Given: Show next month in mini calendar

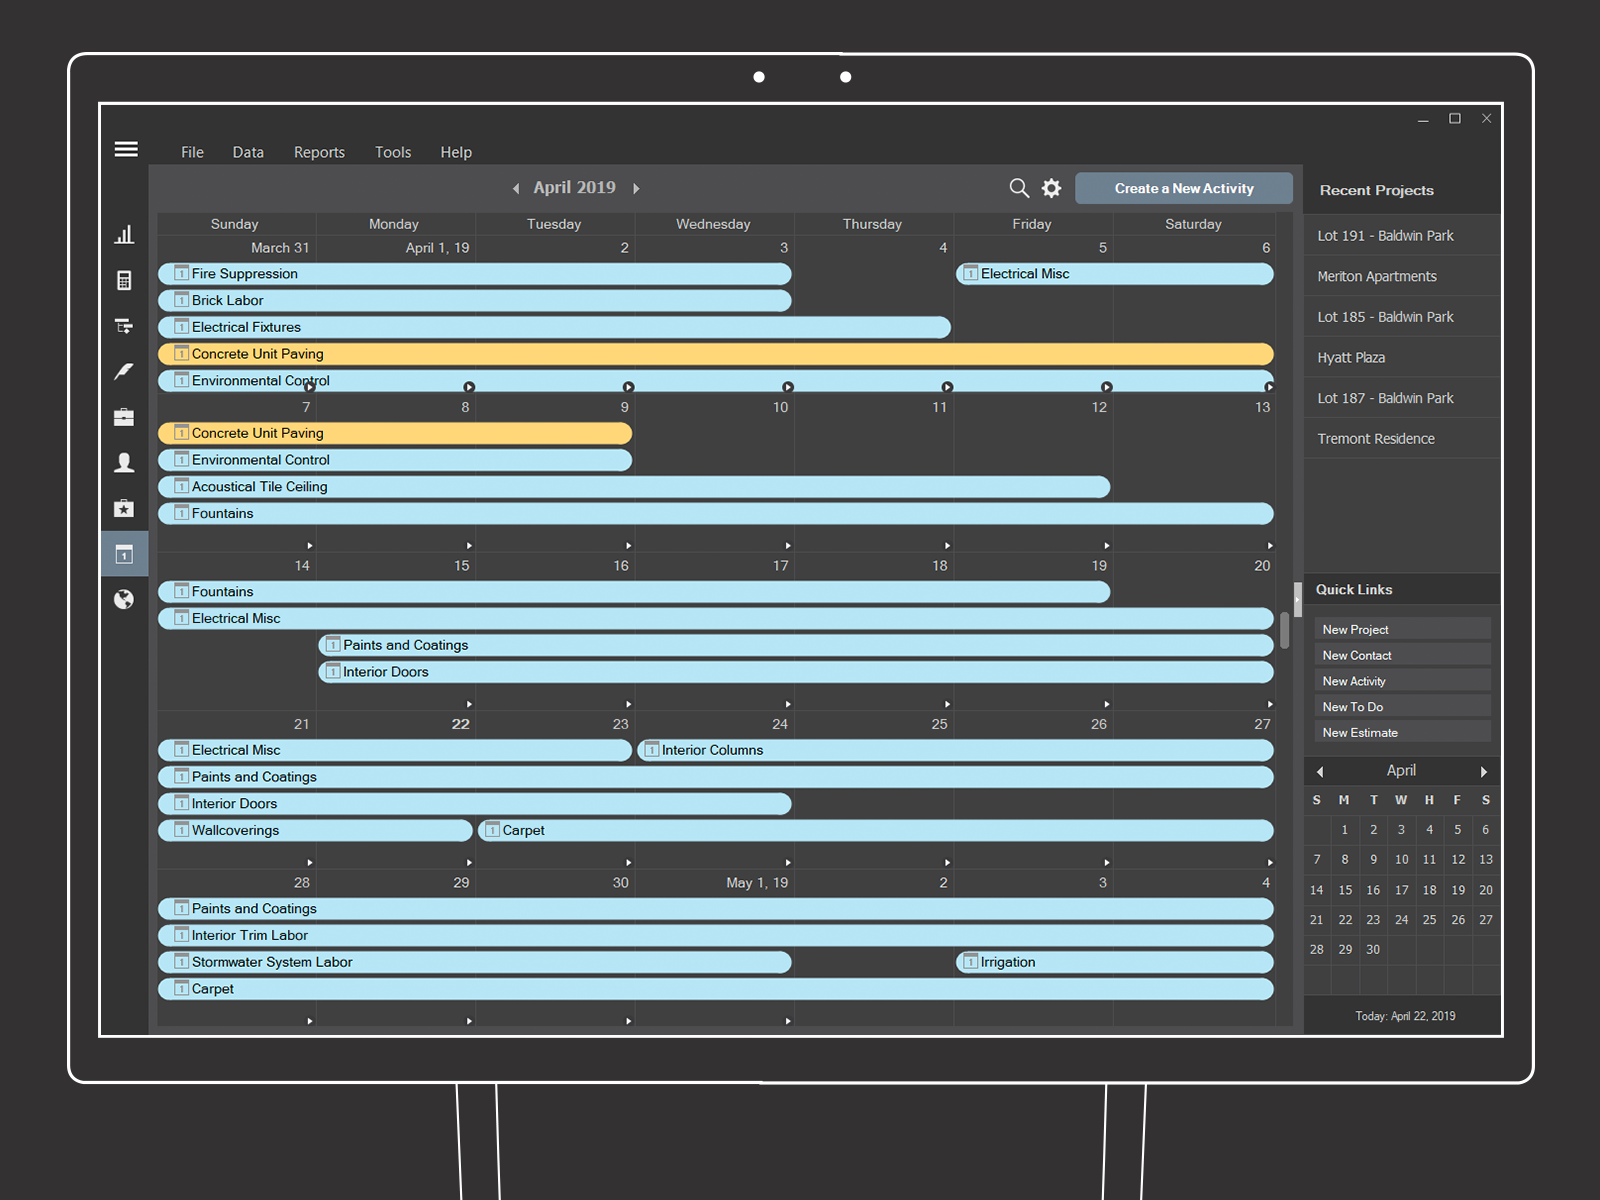Looking at the screenshot, I should point(1484,772).
